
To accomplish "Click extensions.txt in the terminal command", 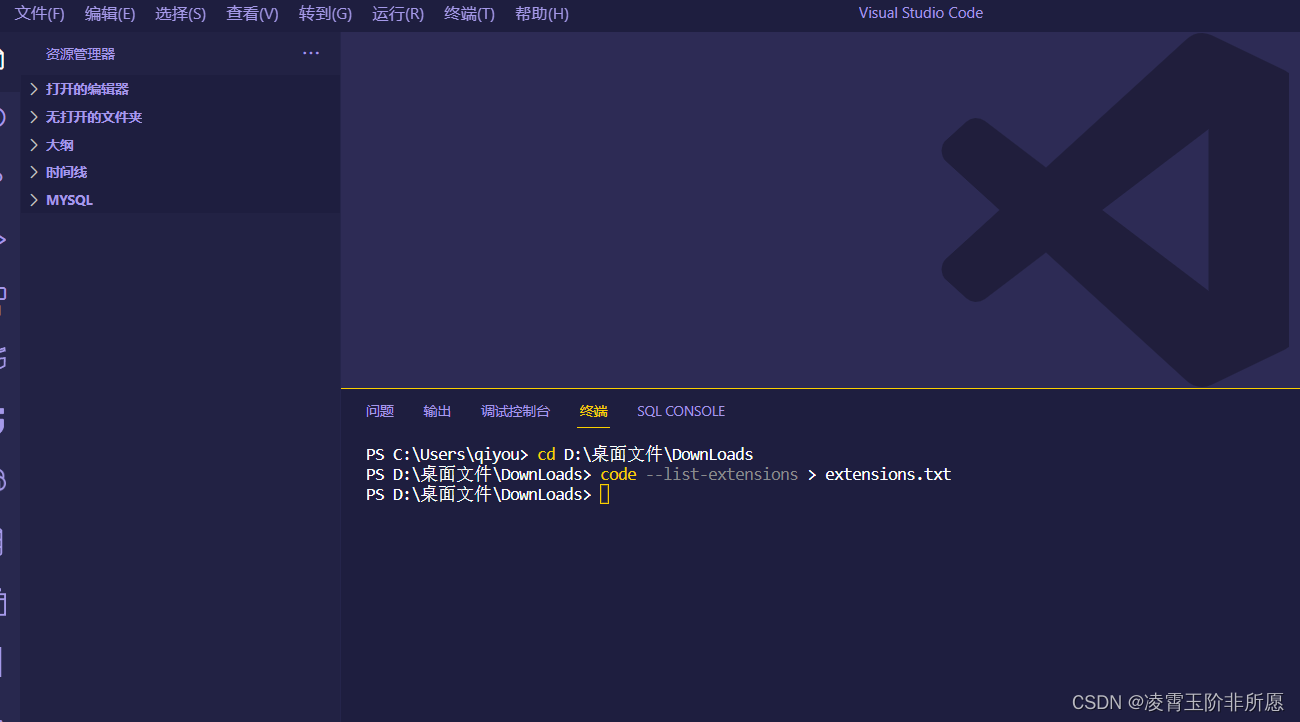I will click(x=888, y=474).
